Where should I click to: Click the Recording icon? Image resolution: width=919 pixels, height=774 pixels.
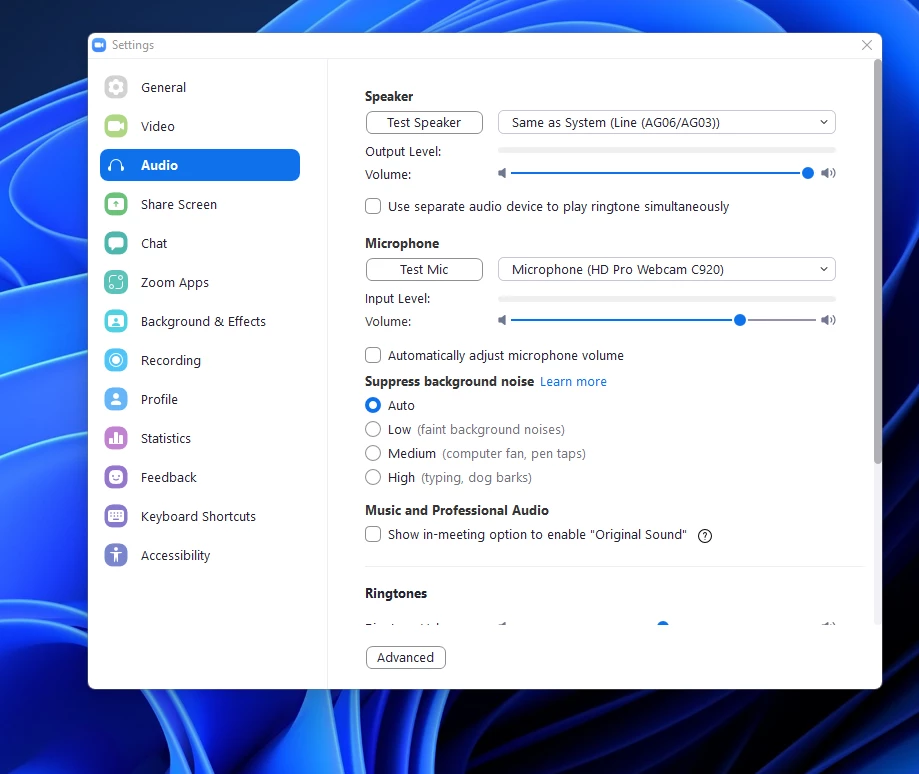click(x=116, y=360)
